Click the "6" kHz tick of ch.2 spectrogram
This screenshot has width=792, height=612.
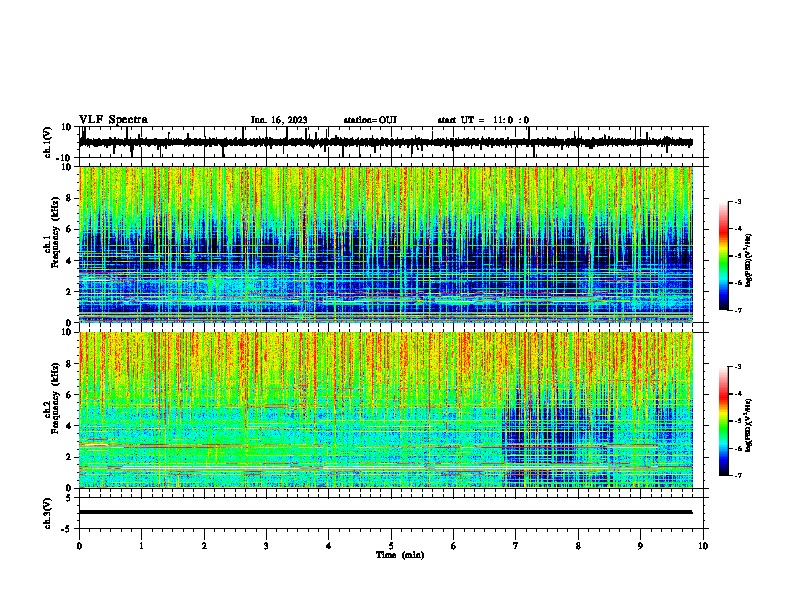pyautogui.click(x=70, y=395)
